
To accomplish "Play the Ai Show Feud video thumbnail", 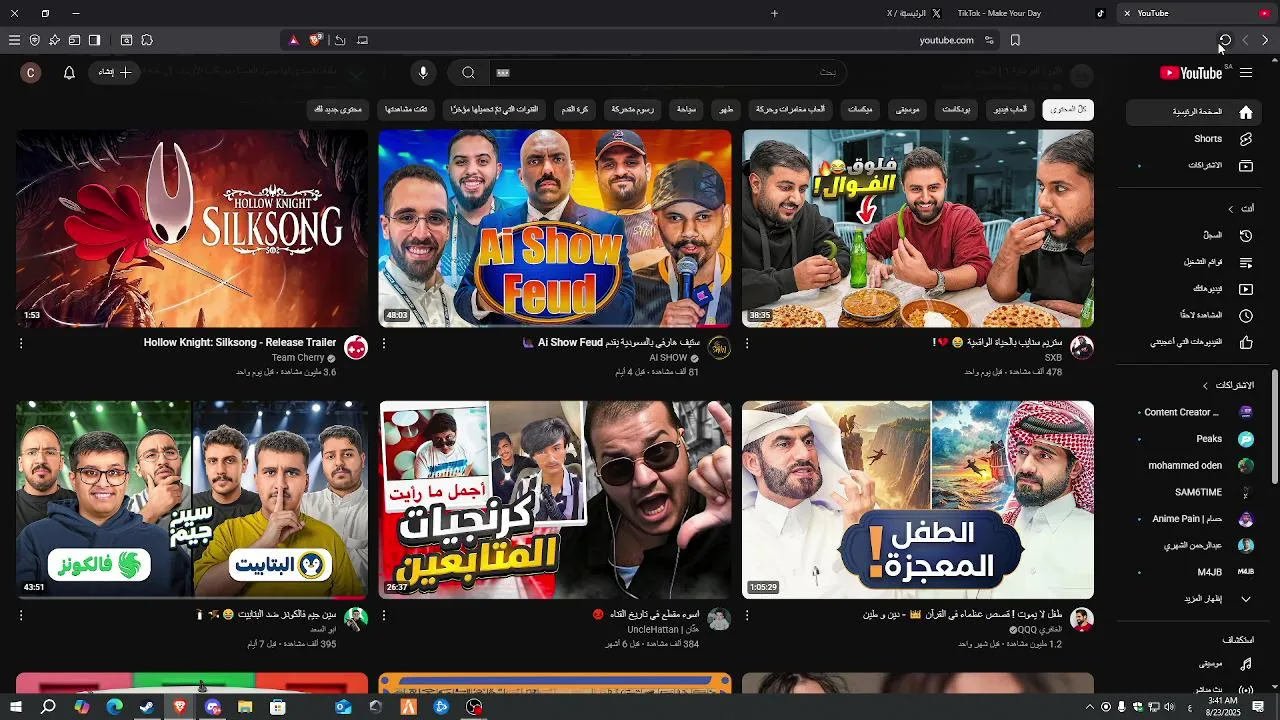I will click(555, 228).
